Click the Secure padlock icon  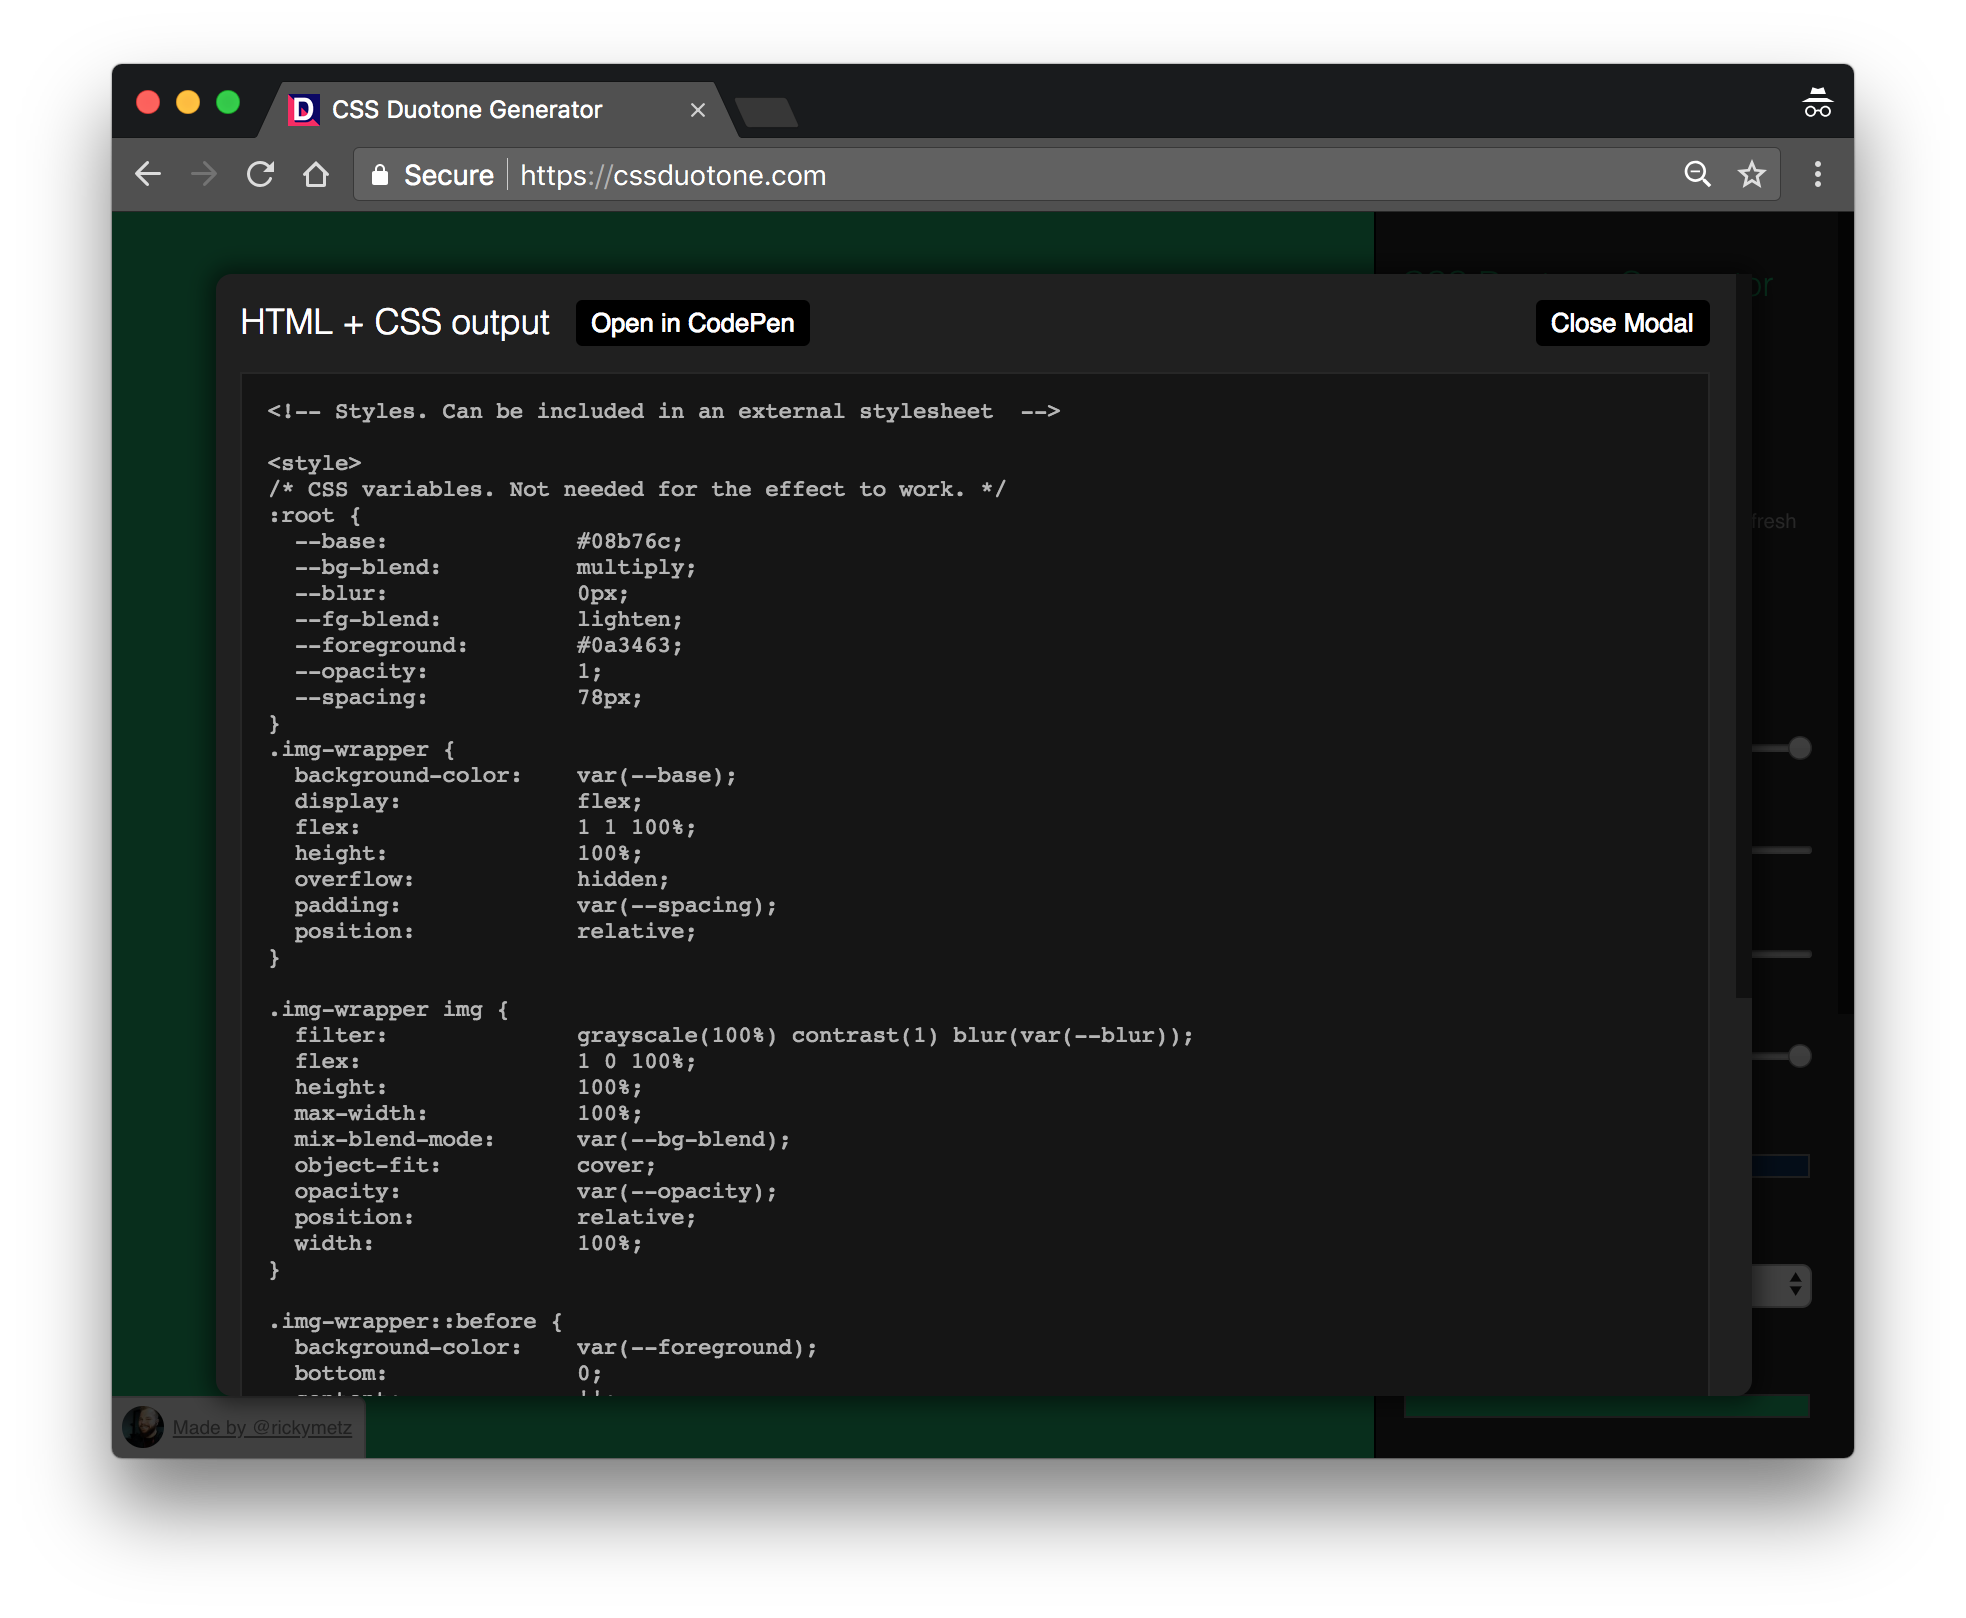380,175
